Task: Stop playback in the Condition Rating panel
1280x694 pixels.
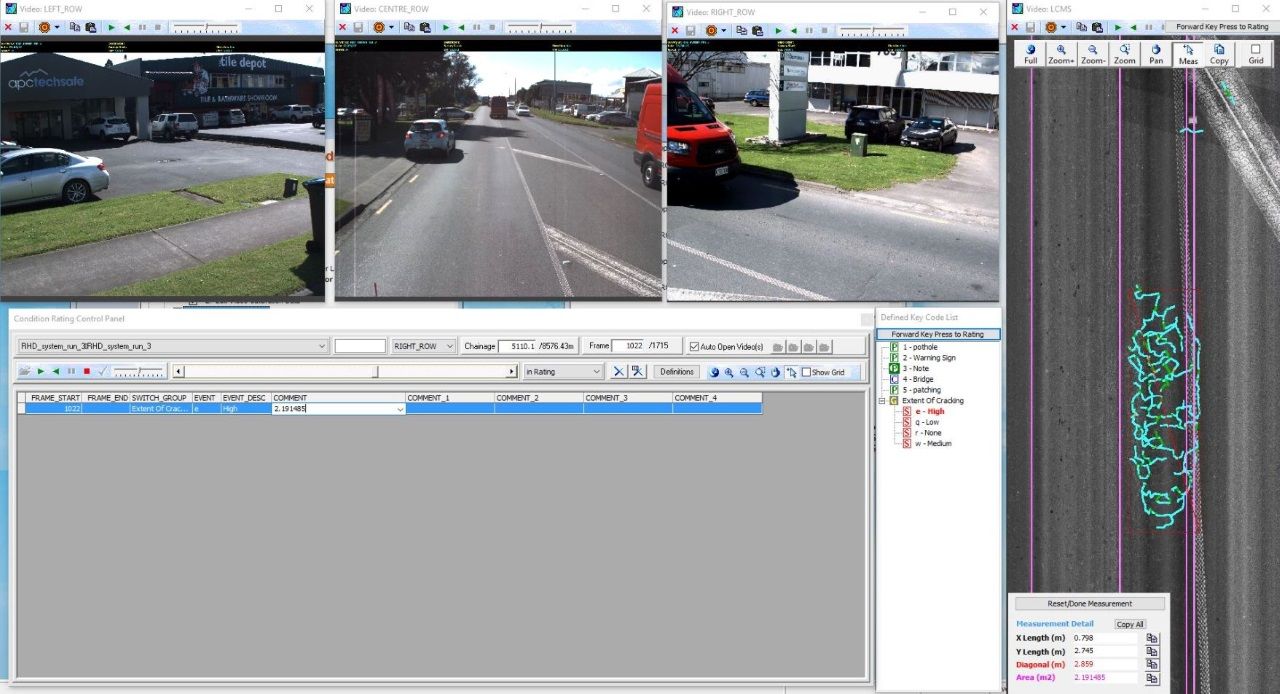Action: coord(87,371)
